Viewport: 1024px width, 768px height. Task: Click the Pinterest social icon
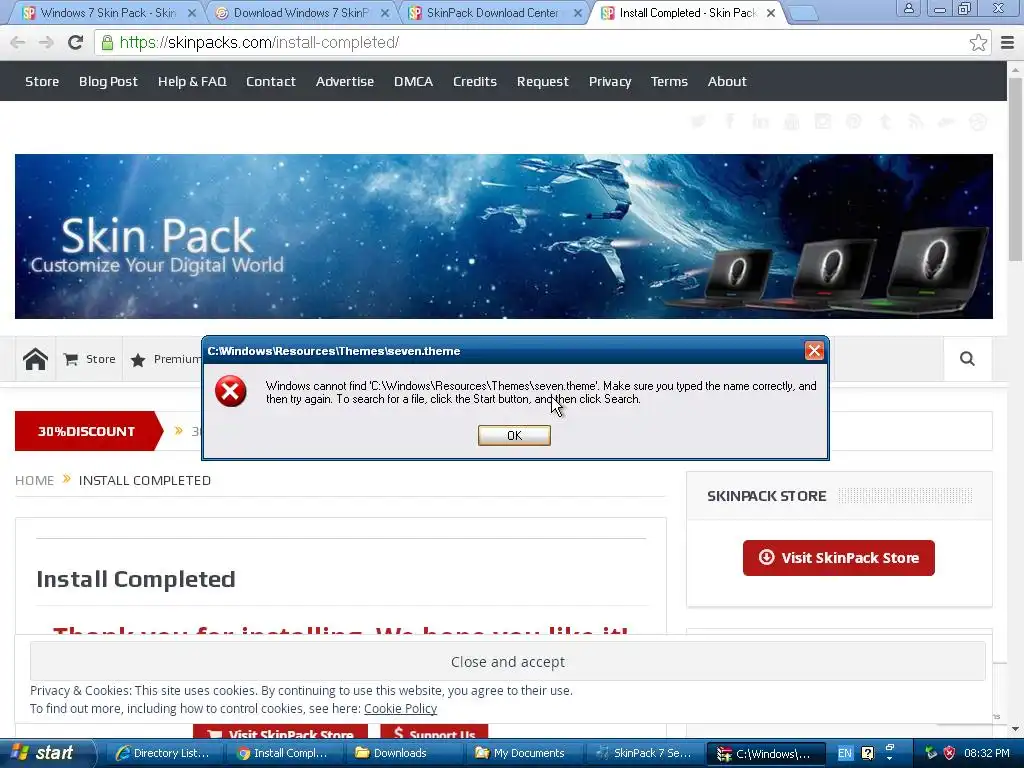854,121
